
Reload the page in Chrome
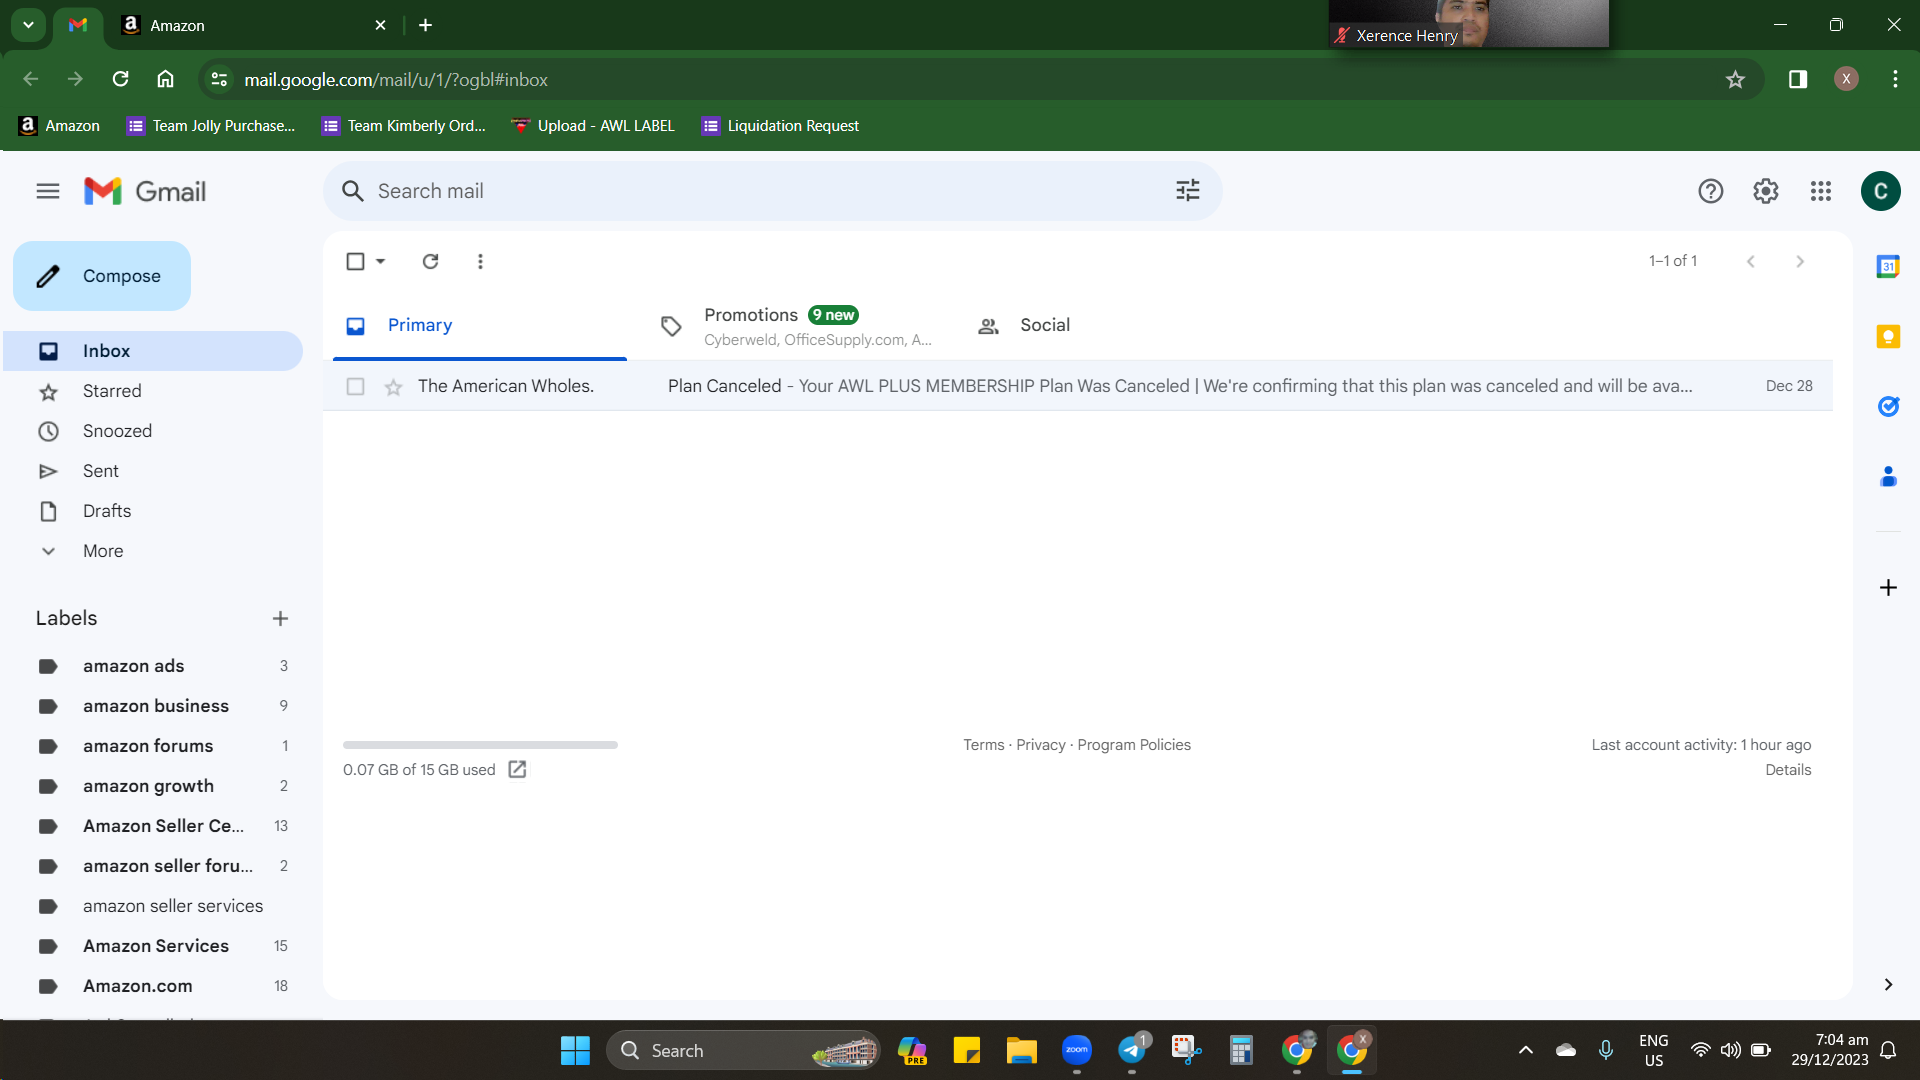[120, 79]
